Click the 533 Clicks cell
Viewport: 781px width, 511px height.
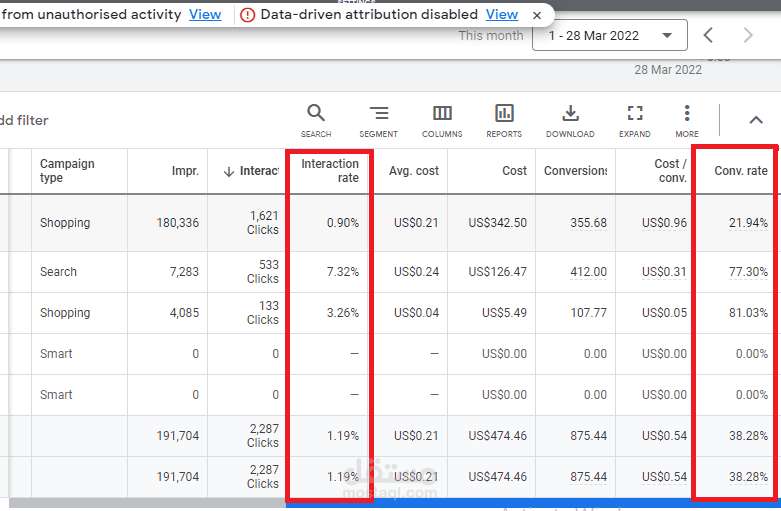coord(263,272)
